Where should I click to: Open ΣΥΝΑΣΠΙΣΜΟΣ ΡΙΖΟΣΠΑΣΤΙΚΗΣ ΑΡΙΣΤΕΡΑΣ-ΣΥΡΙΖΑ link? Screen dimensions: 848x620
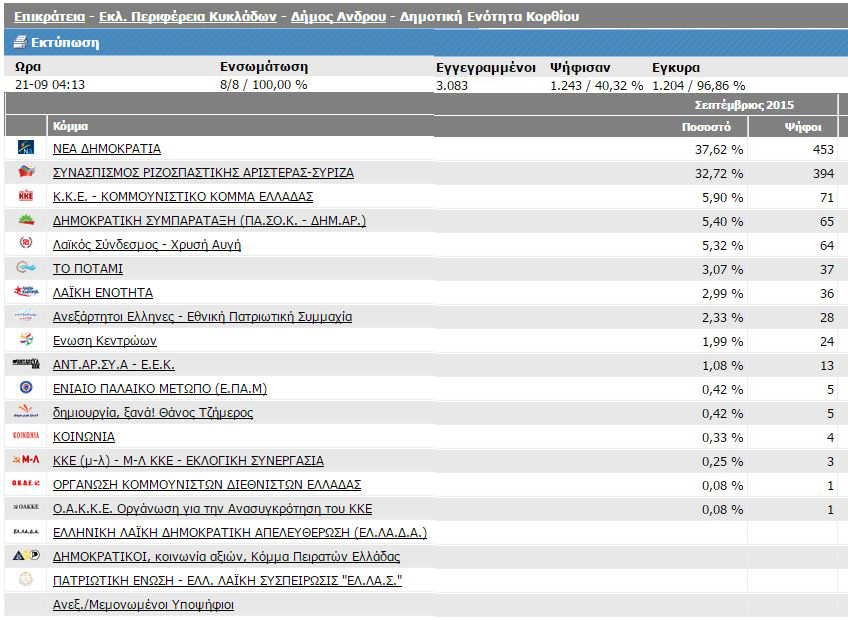point(203,173)
